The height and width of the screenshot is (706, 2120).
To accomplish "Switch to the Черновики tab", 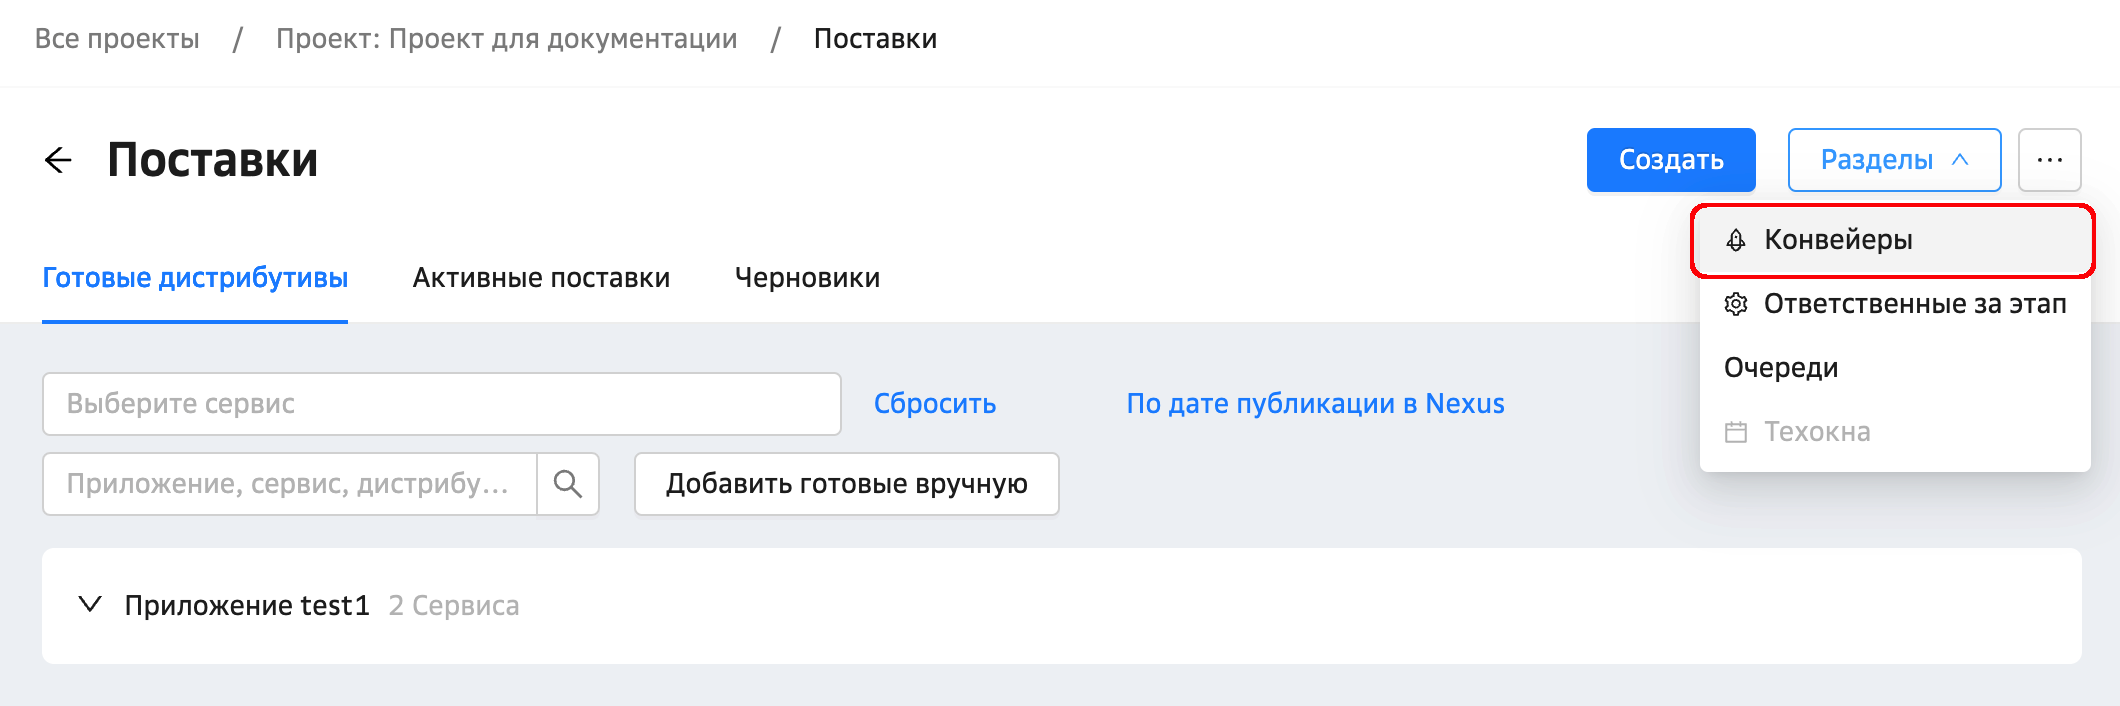I will (807, 278).
